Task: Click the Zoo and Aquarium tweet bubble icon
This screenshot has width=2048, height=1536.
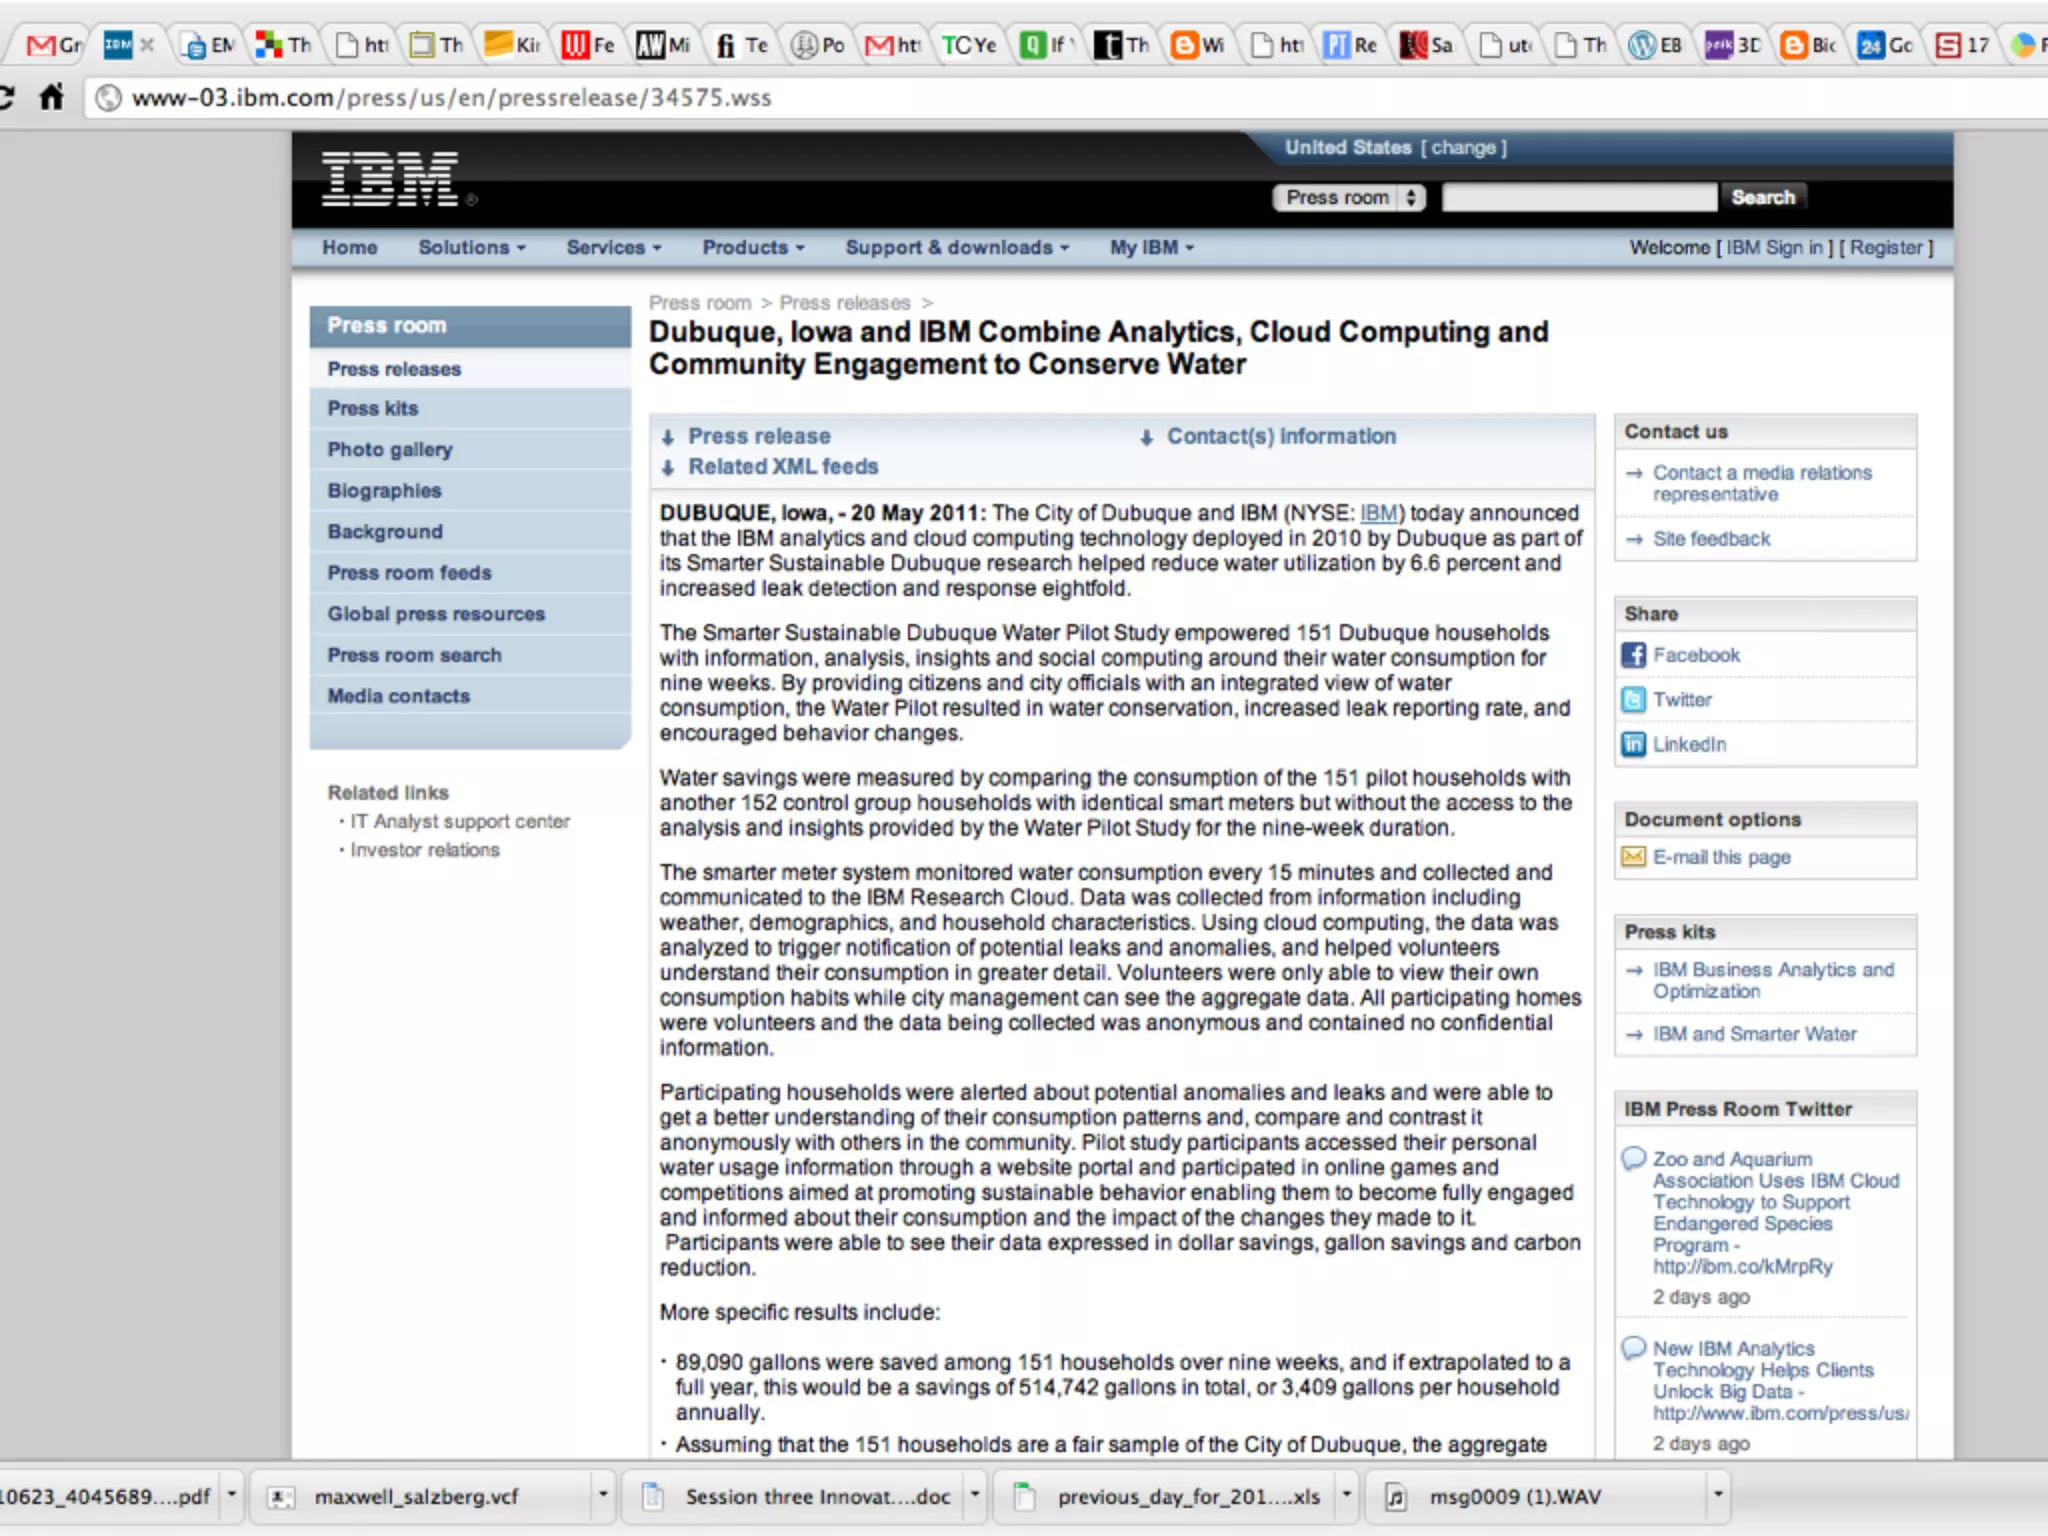Action: (x=1633, y=1159)
